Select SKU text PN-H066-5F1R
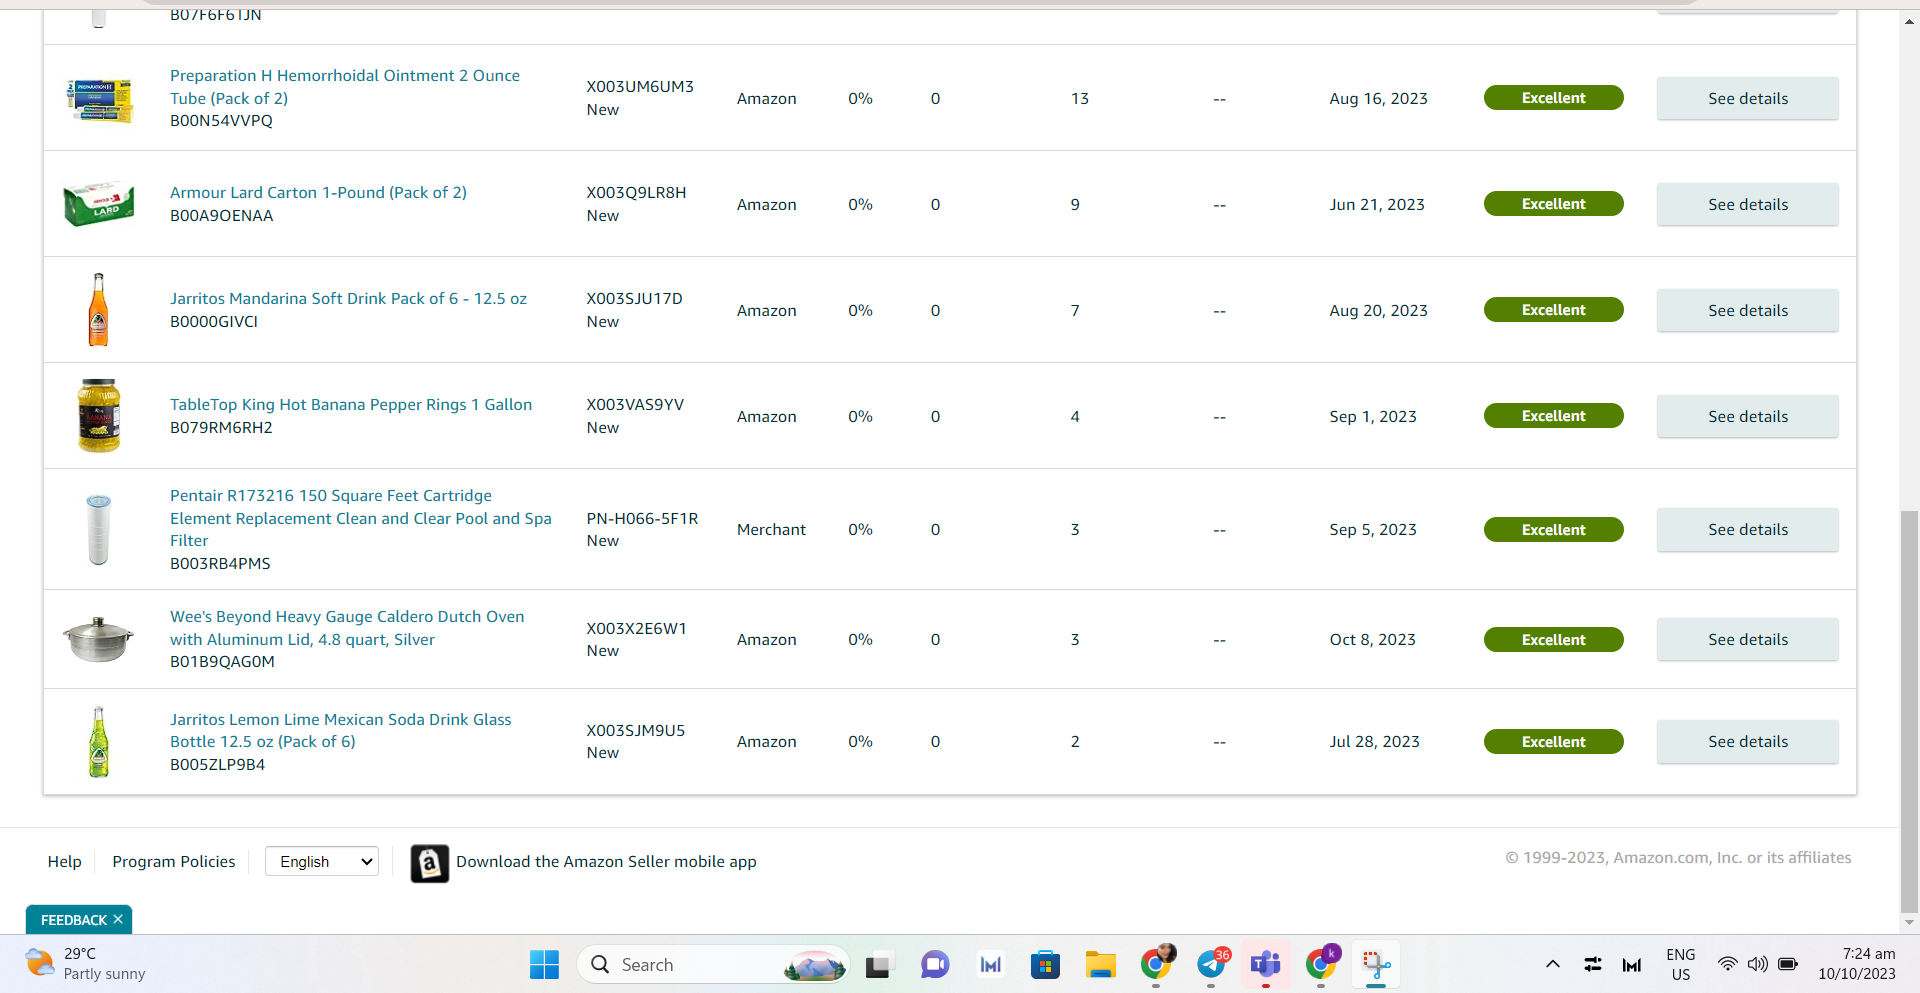Screen dimensions: 1920x993 [x=642, y=518]
